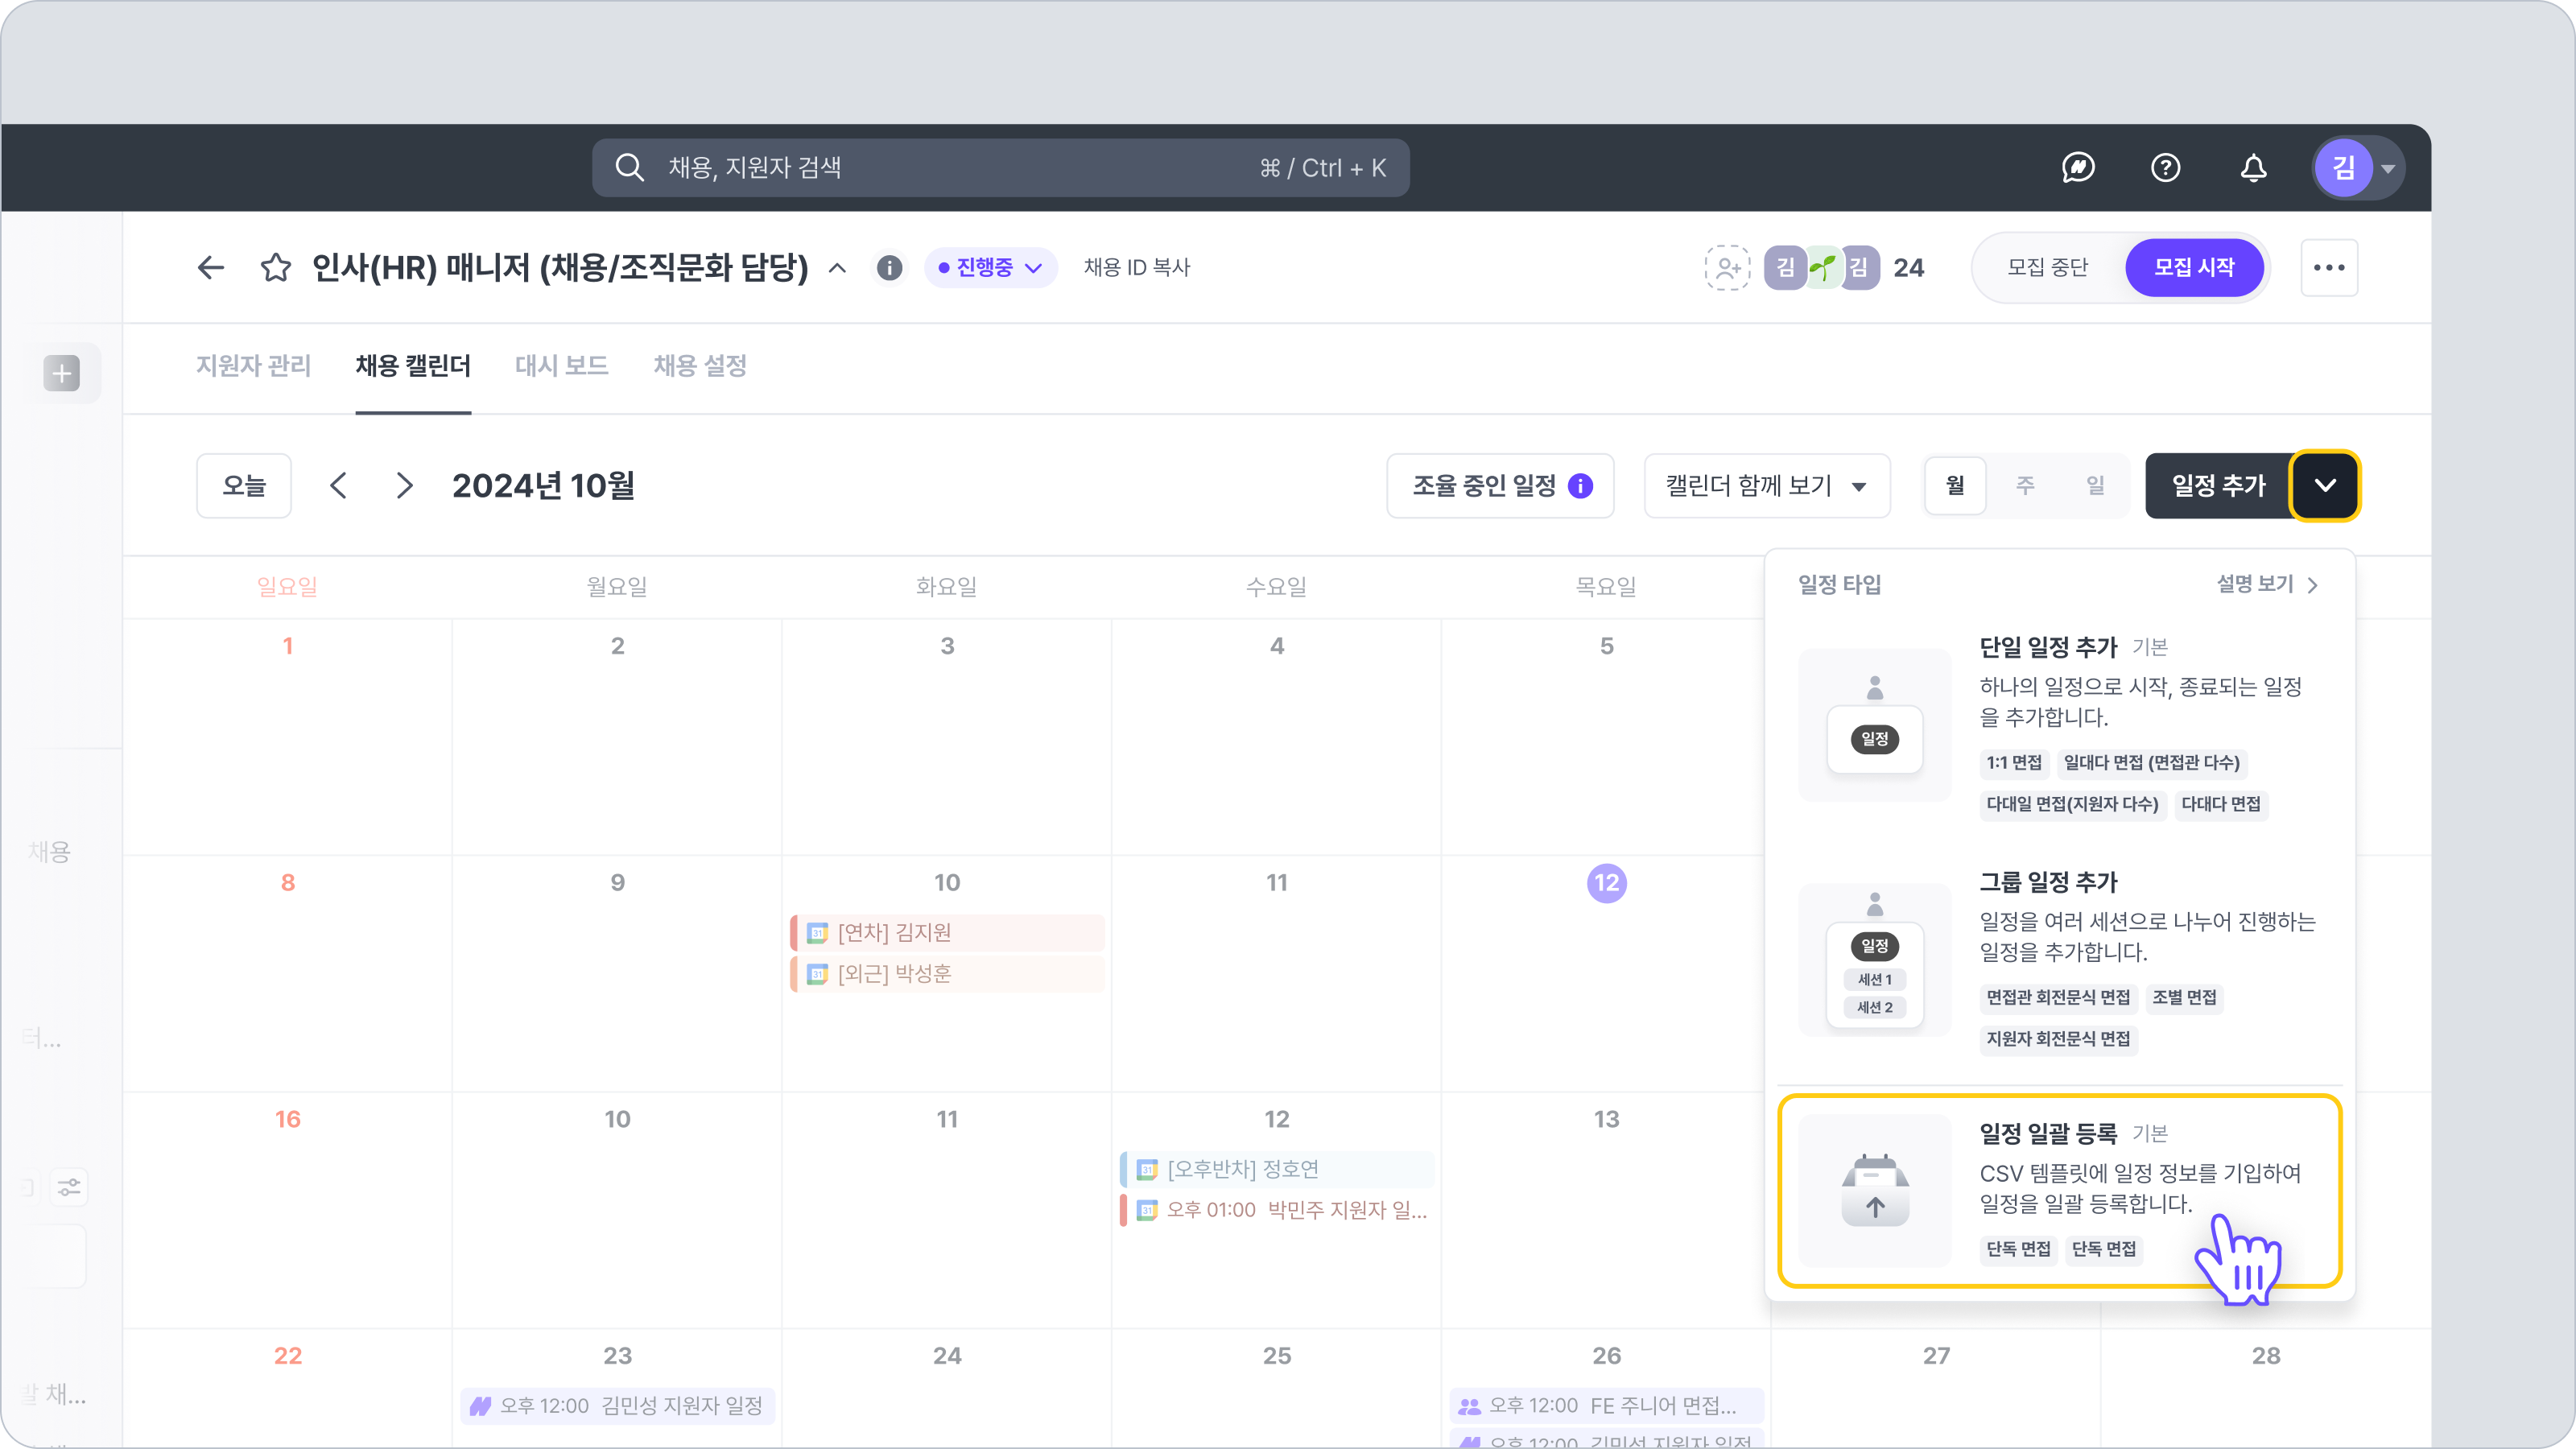The image size is (2576, 1449).
Task: Click the plus icon in sidebar
Action: pos(62,373)
